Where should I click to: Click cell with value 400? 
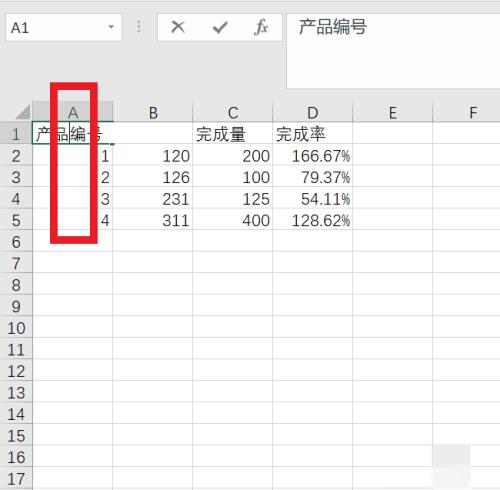pyautogui.click(x=233, y=220)
